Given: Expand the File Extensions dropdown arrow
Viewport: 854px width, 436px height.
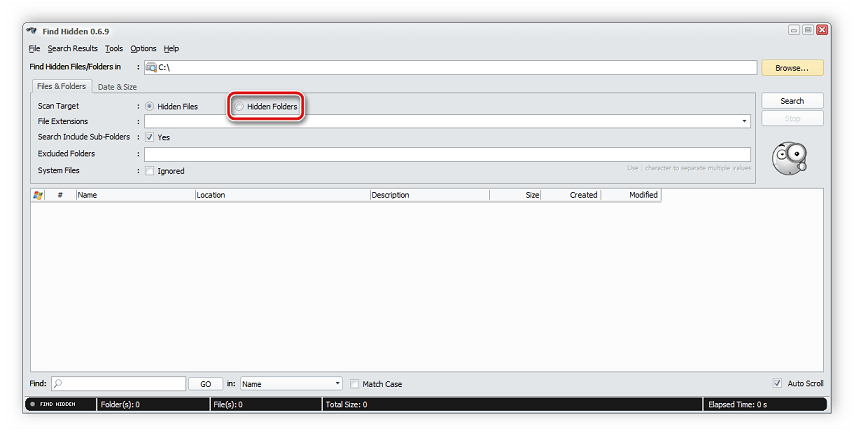Looking at the screenshot, I should (744, 121).
